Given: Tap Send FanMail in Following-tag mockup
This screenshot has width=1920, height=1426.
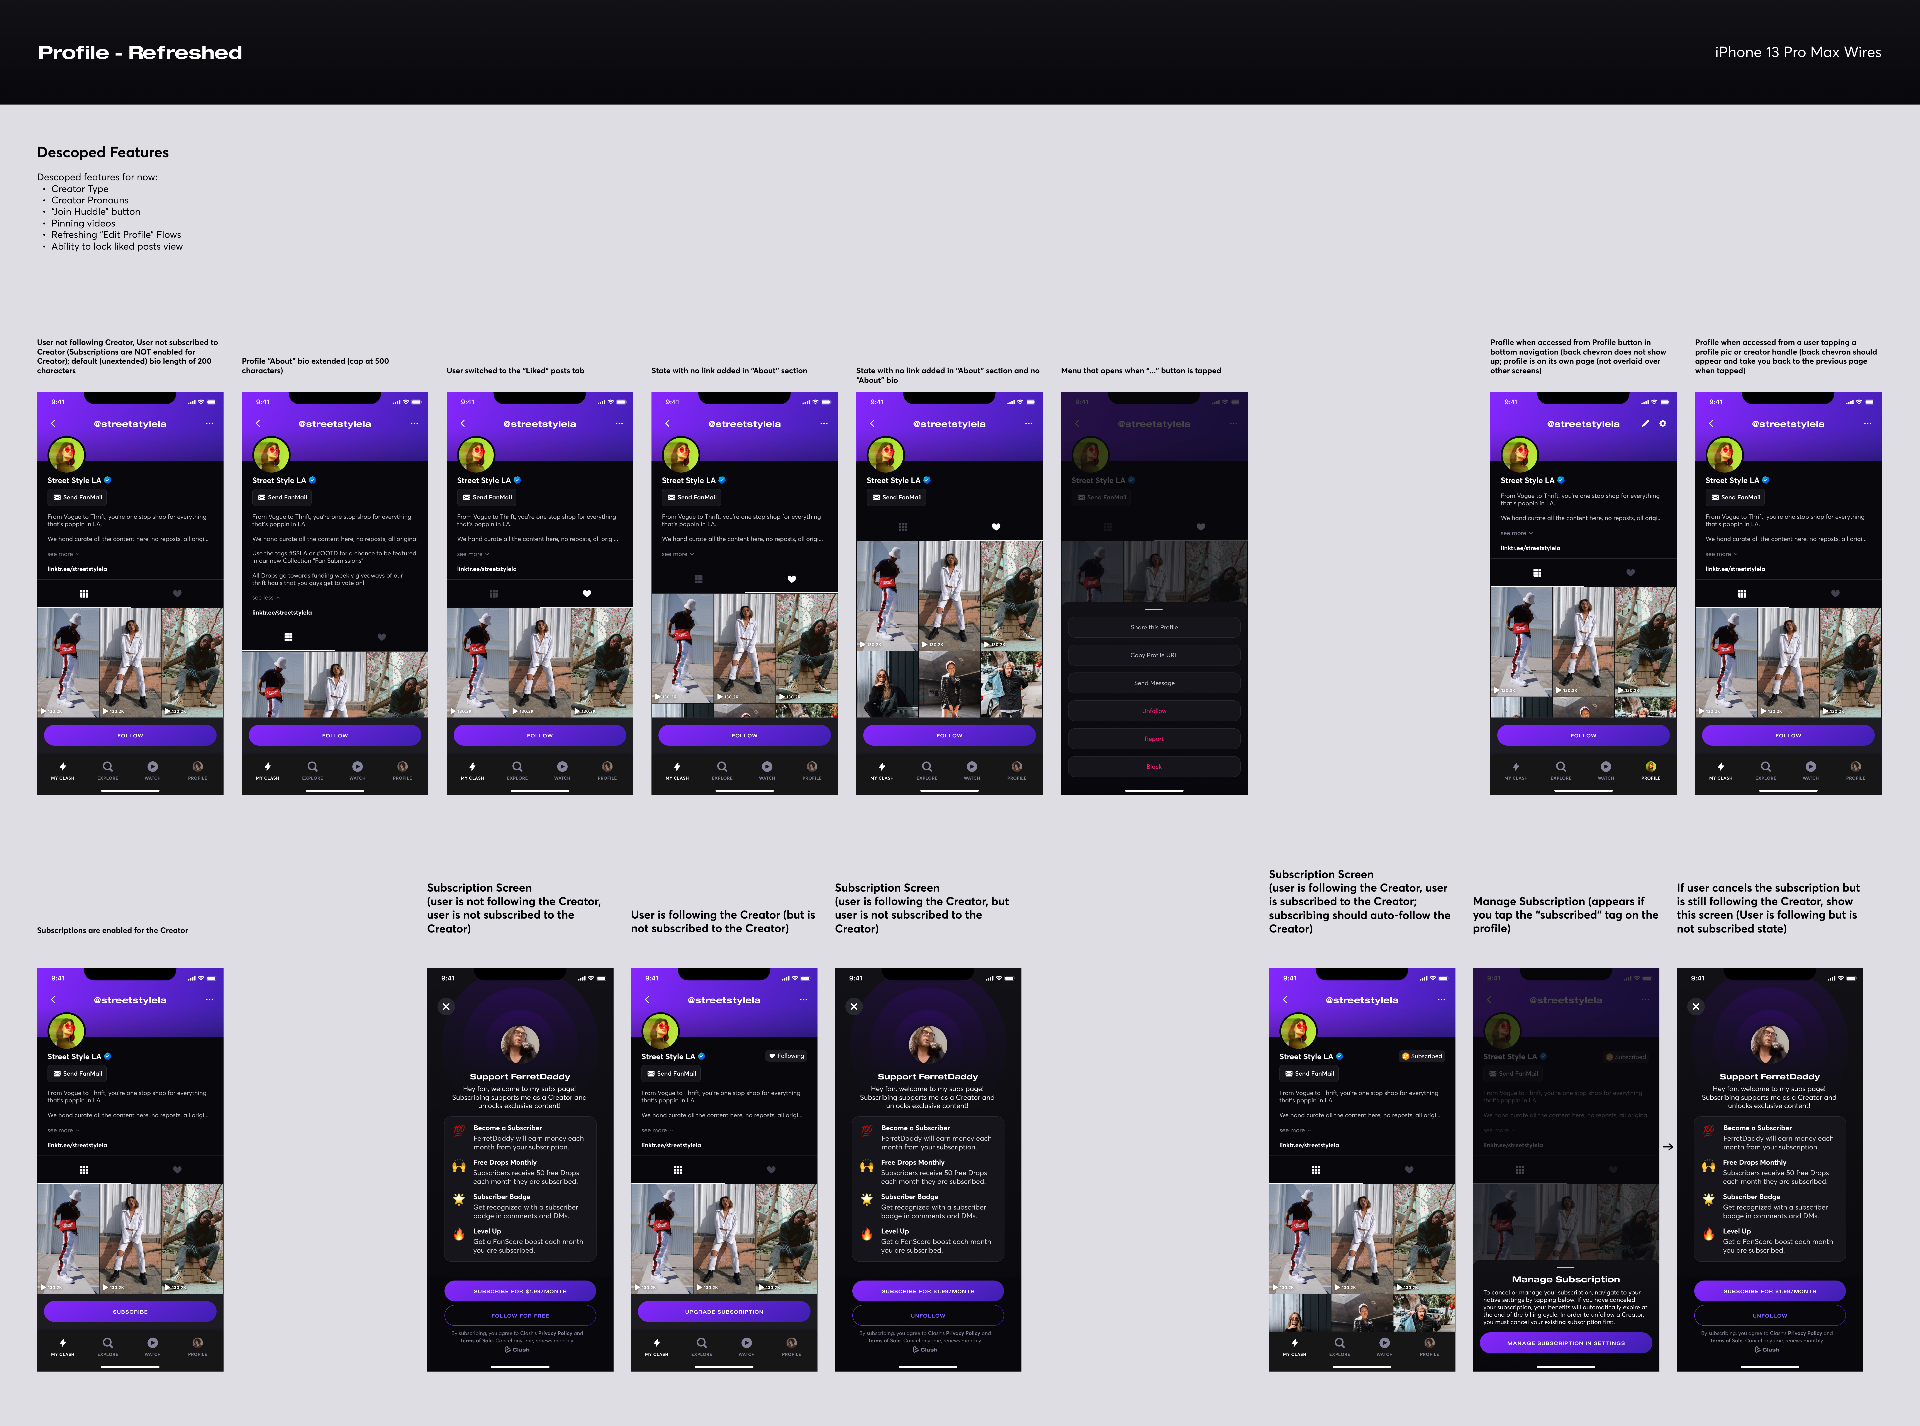Looking at the screenshot, I should [x=672, y=1073].
